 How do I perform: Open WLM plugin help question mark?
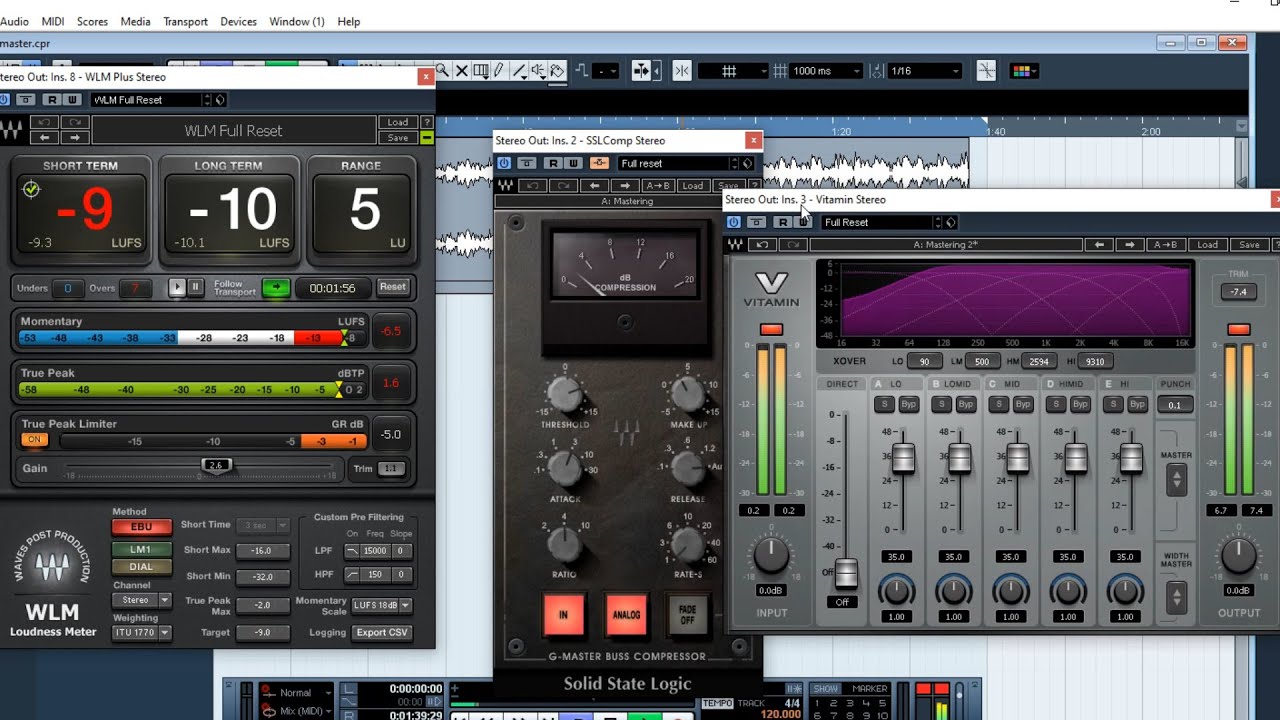click(427, 122)
